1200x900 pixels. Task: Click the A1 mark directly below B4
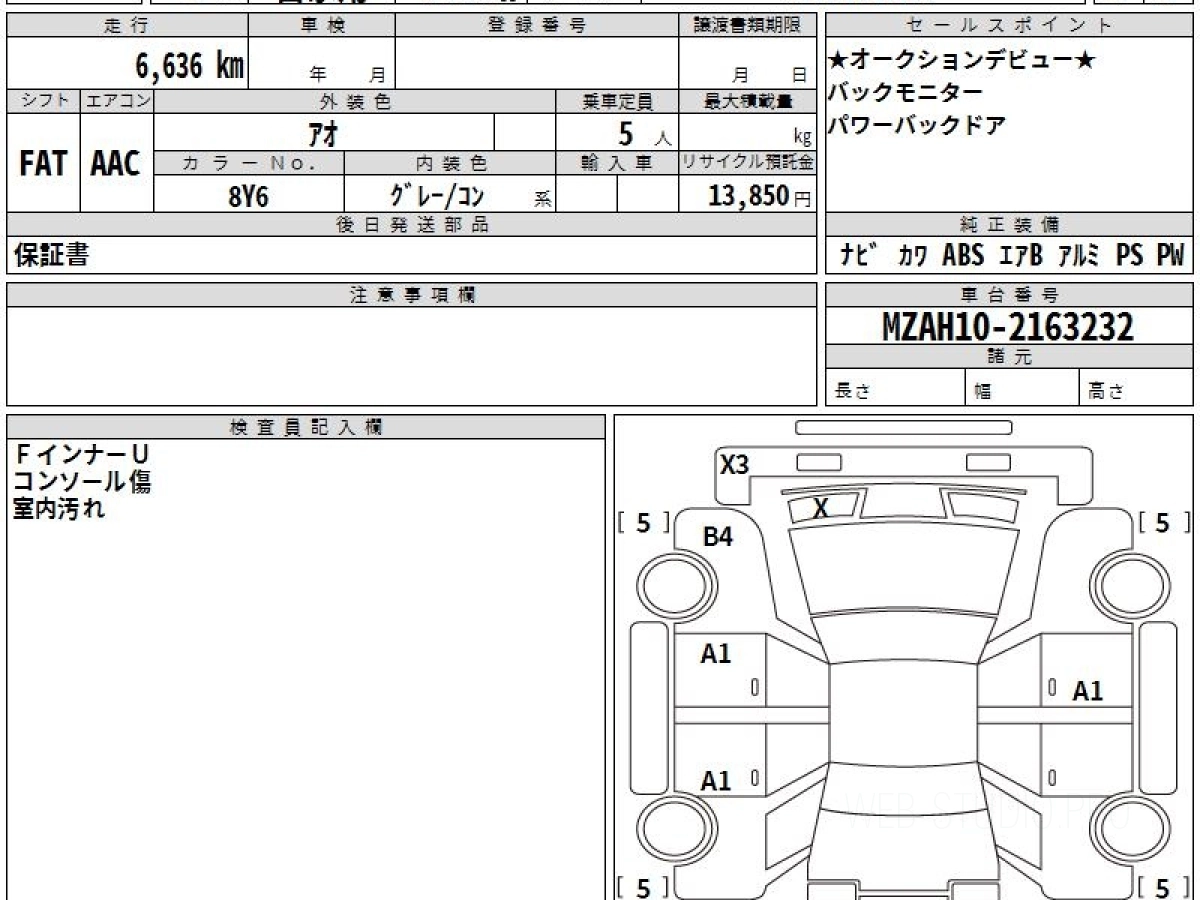point(716,654)
